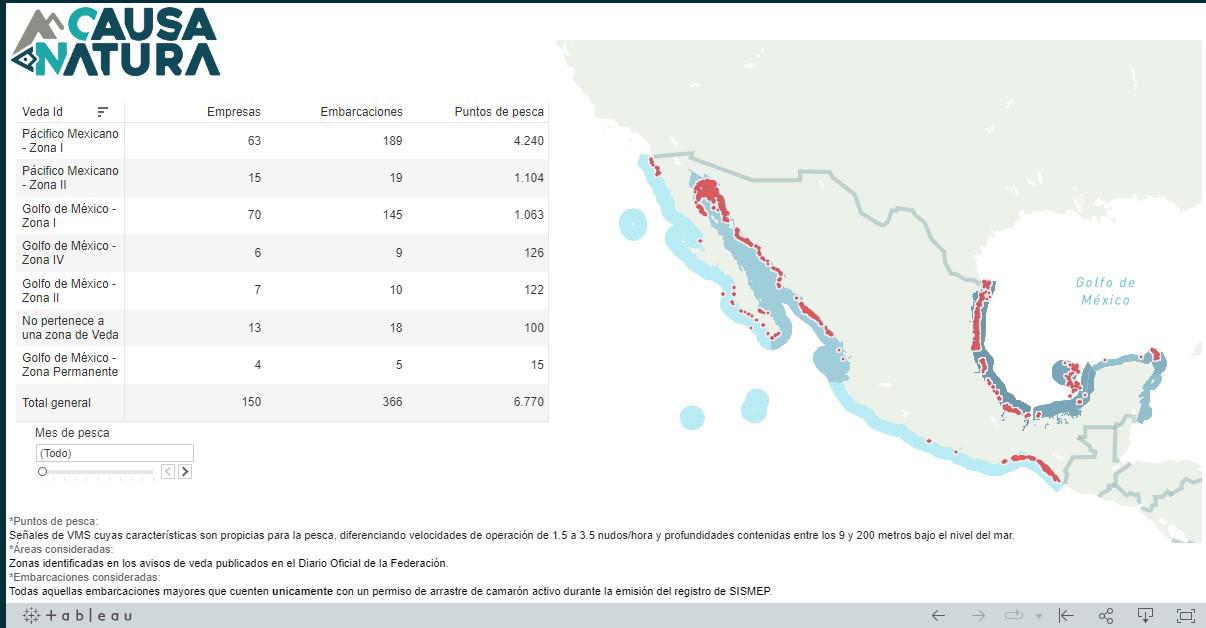Step to next Mes de pesca value
Screen dimensions: 1206x628
[x=185, y=471]
